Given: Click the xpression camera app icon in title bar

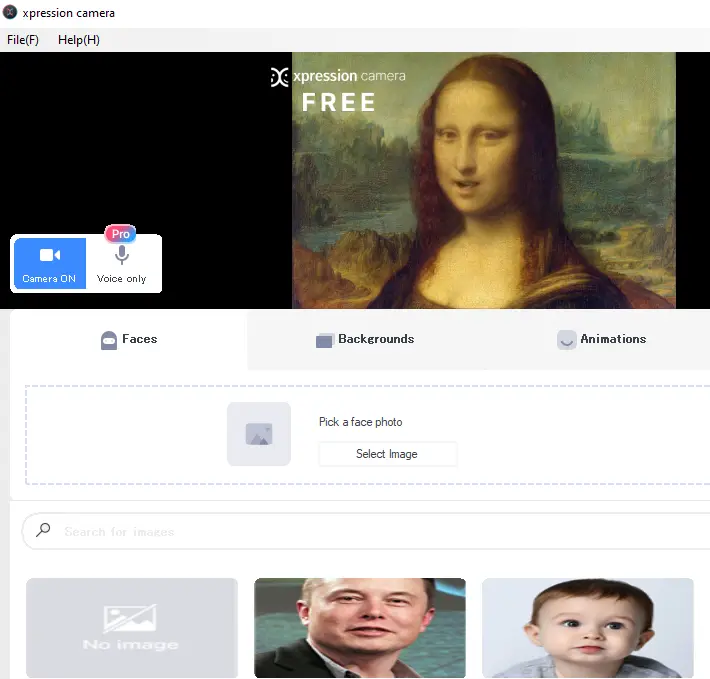Looking at the screenshot, I should 10,12.
